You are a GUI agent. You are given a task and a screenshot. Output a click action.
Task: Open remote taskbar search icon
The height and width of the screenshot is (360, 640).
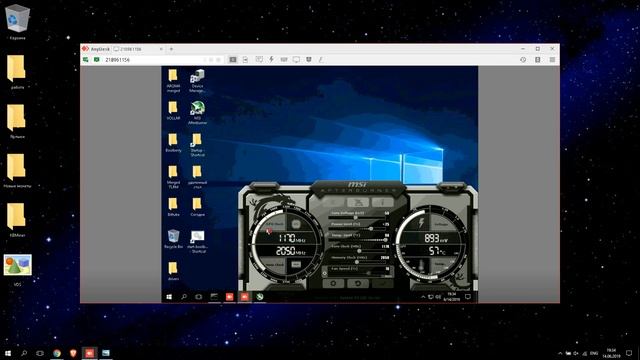184,297
